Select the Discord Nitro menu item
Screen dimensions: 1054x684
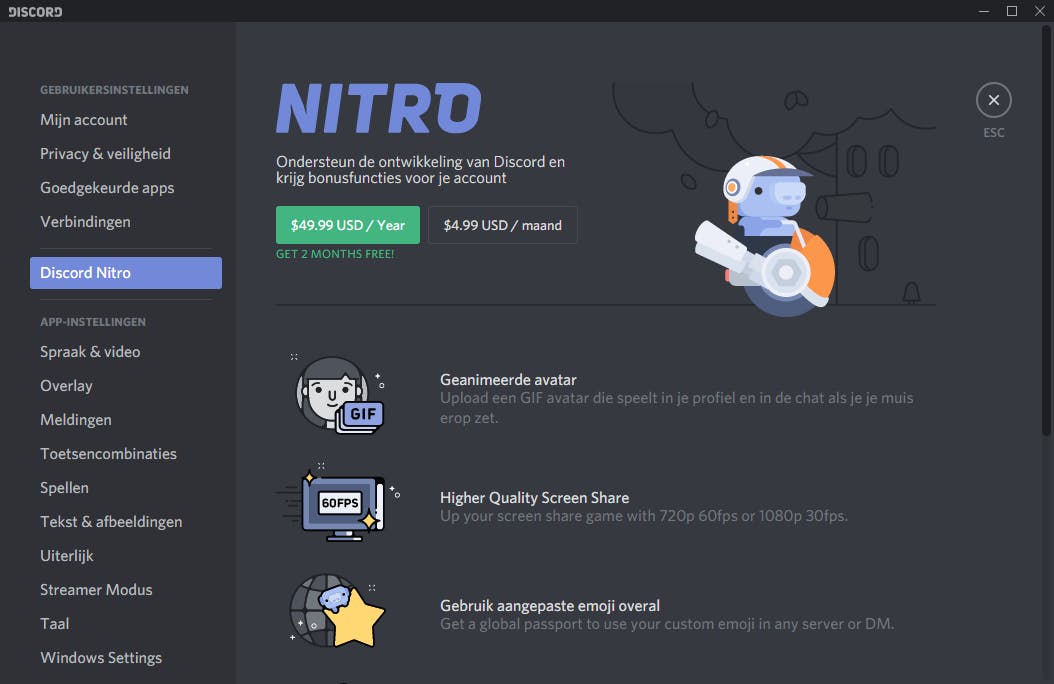[x=126, y=273]
